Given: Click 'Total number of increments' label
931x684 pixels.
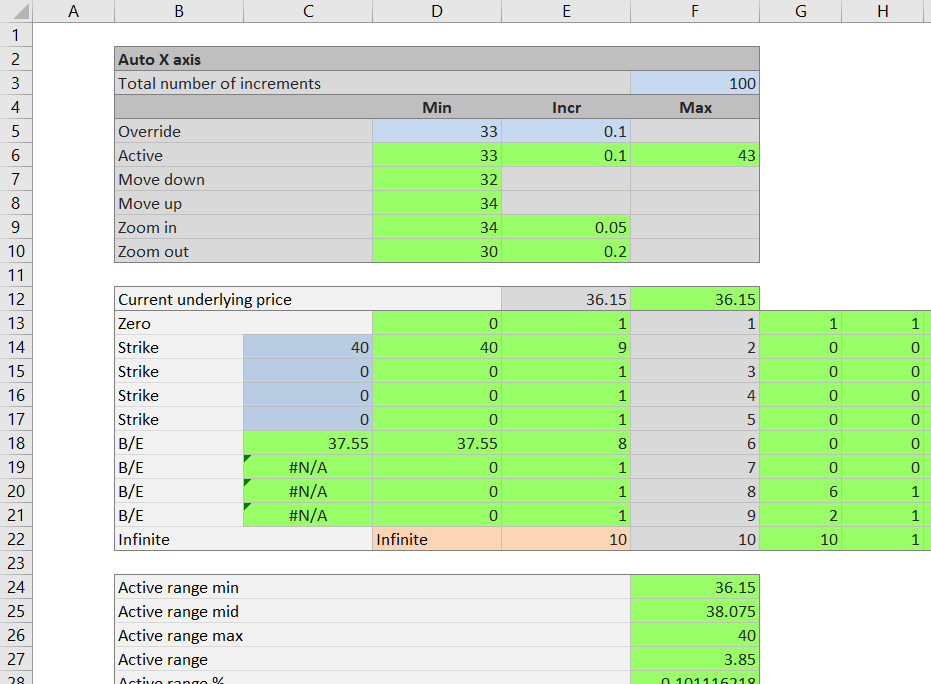Looking at the screenshot, I should [x=219, y=84].
